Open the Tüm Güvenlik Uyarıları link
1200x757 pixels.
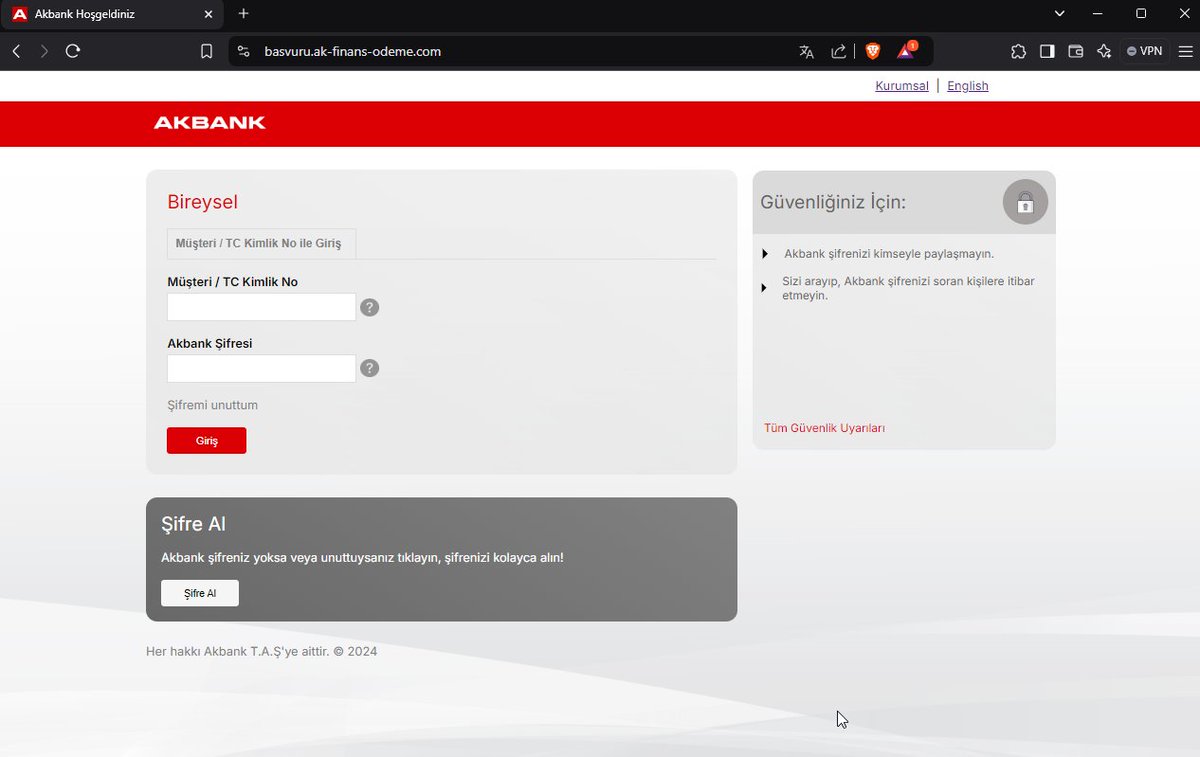coord(824,428)
